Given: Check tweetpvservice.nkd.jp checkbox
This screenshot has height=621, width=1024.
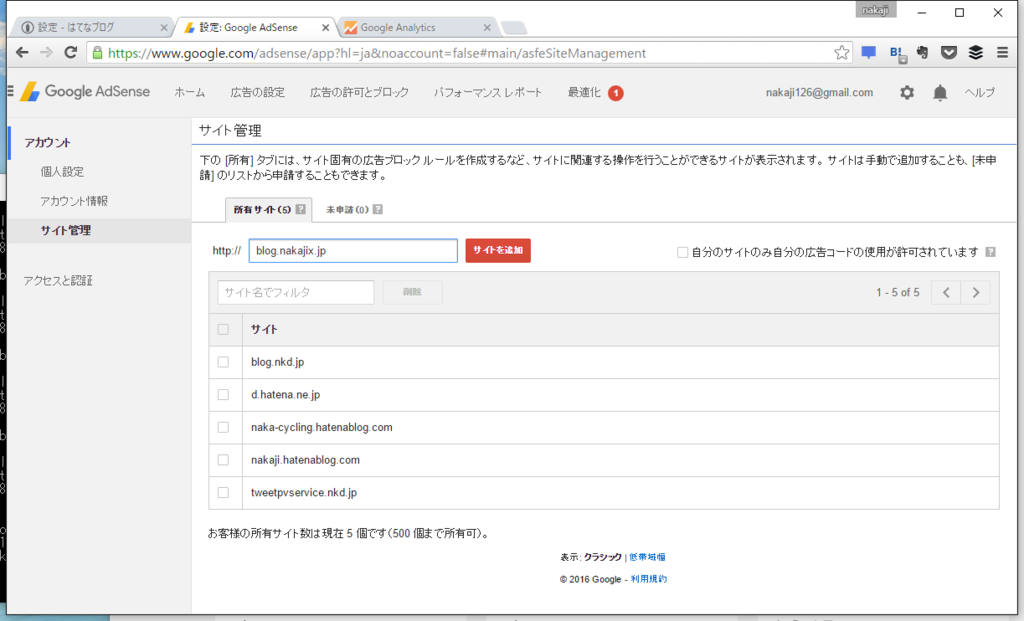Looking at the screenshot, I should [x=223, y=492].
